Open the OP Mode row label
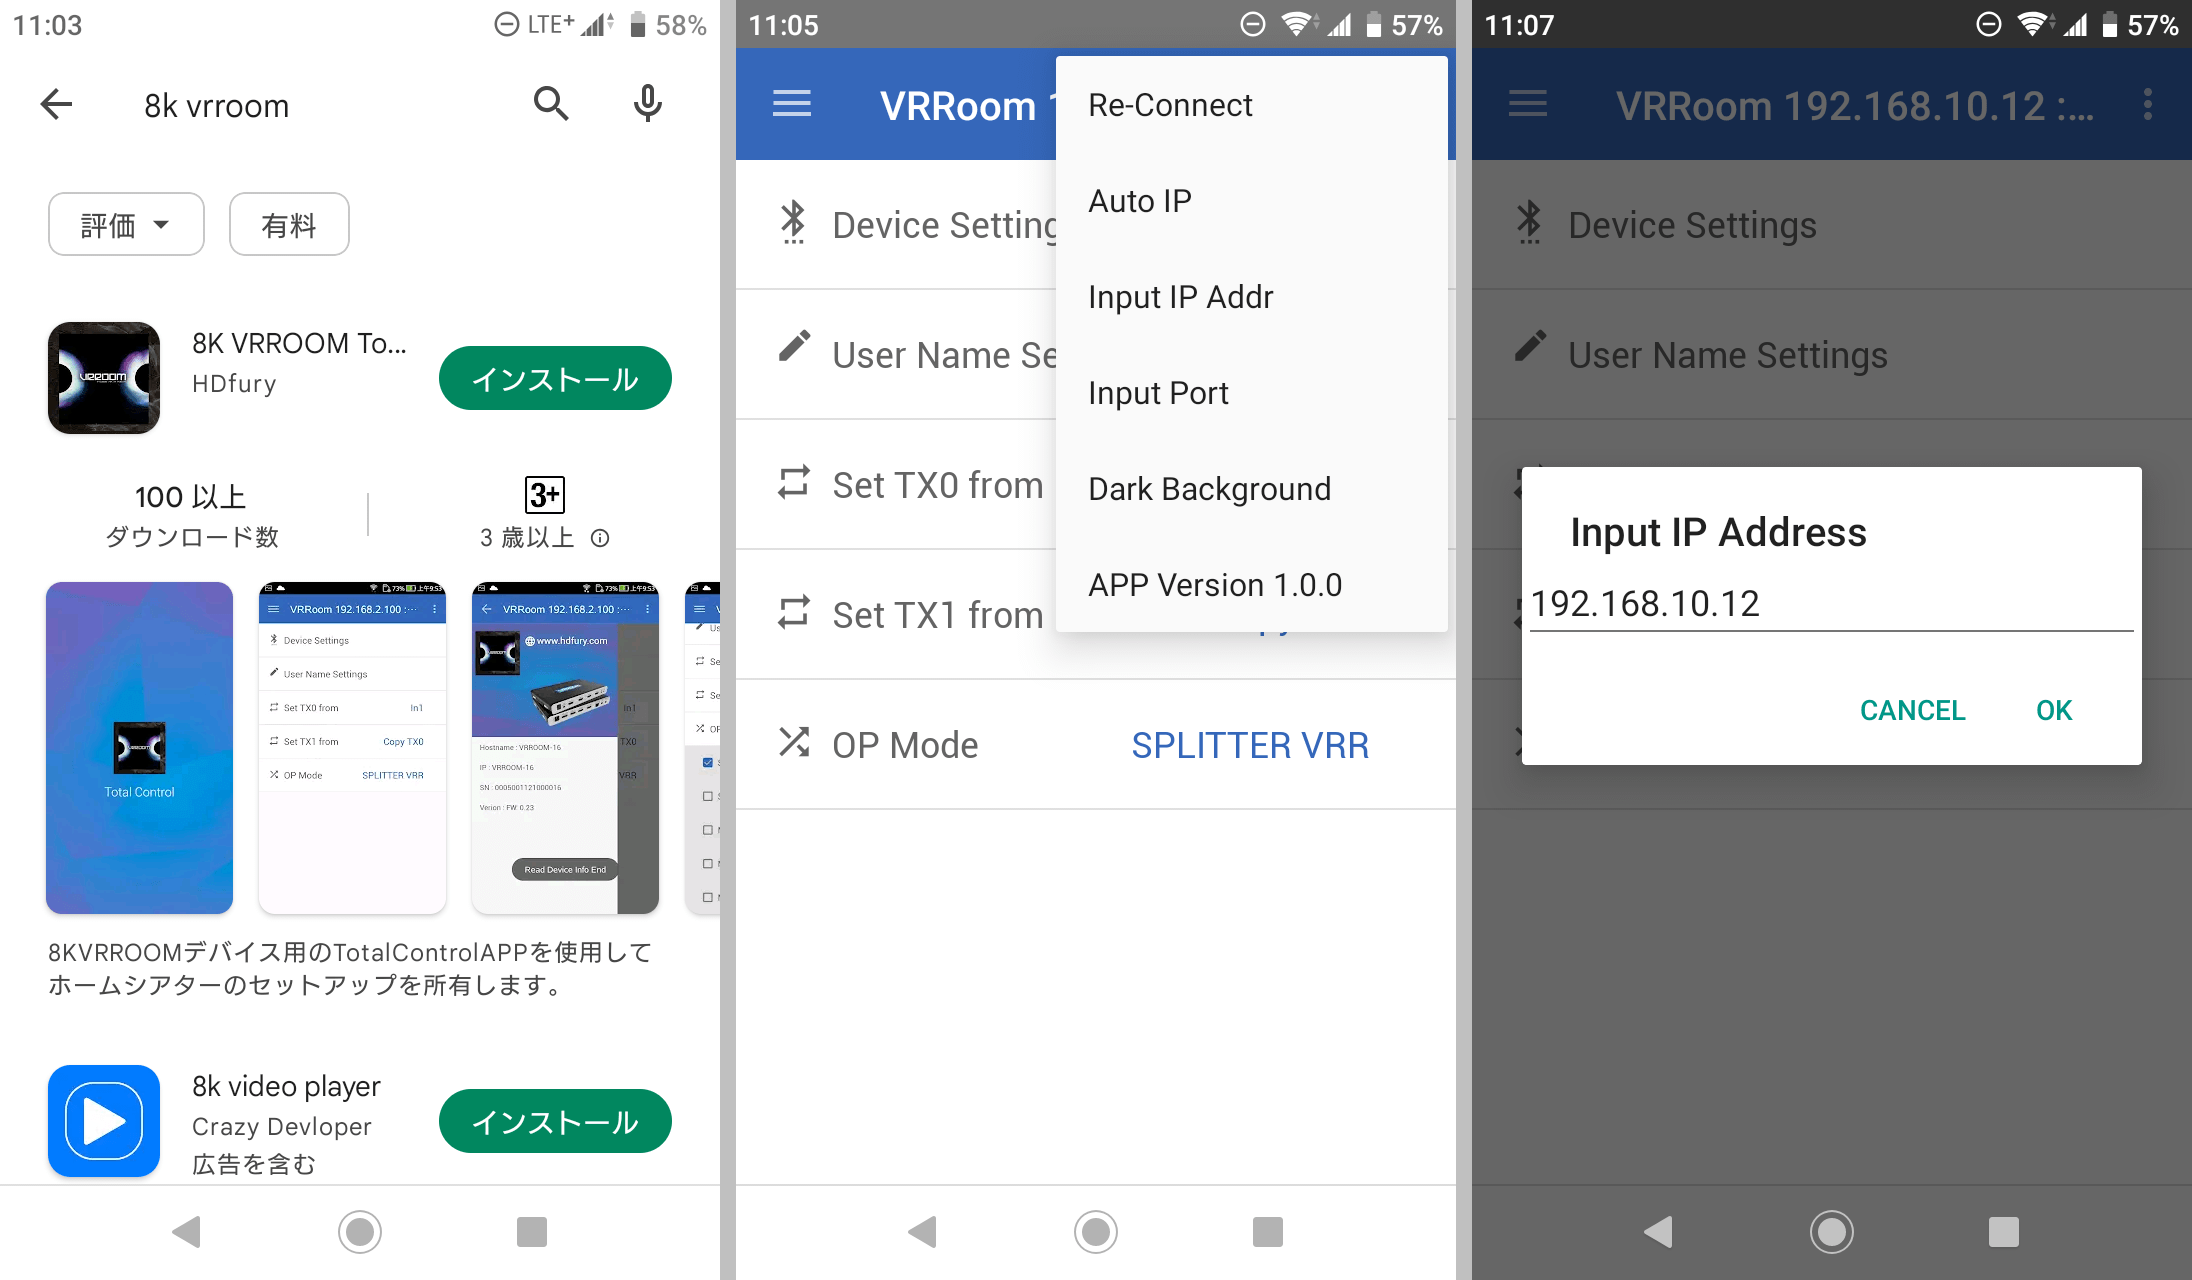This screenshot has width=2192, height=1280. (x=905, y=745)
